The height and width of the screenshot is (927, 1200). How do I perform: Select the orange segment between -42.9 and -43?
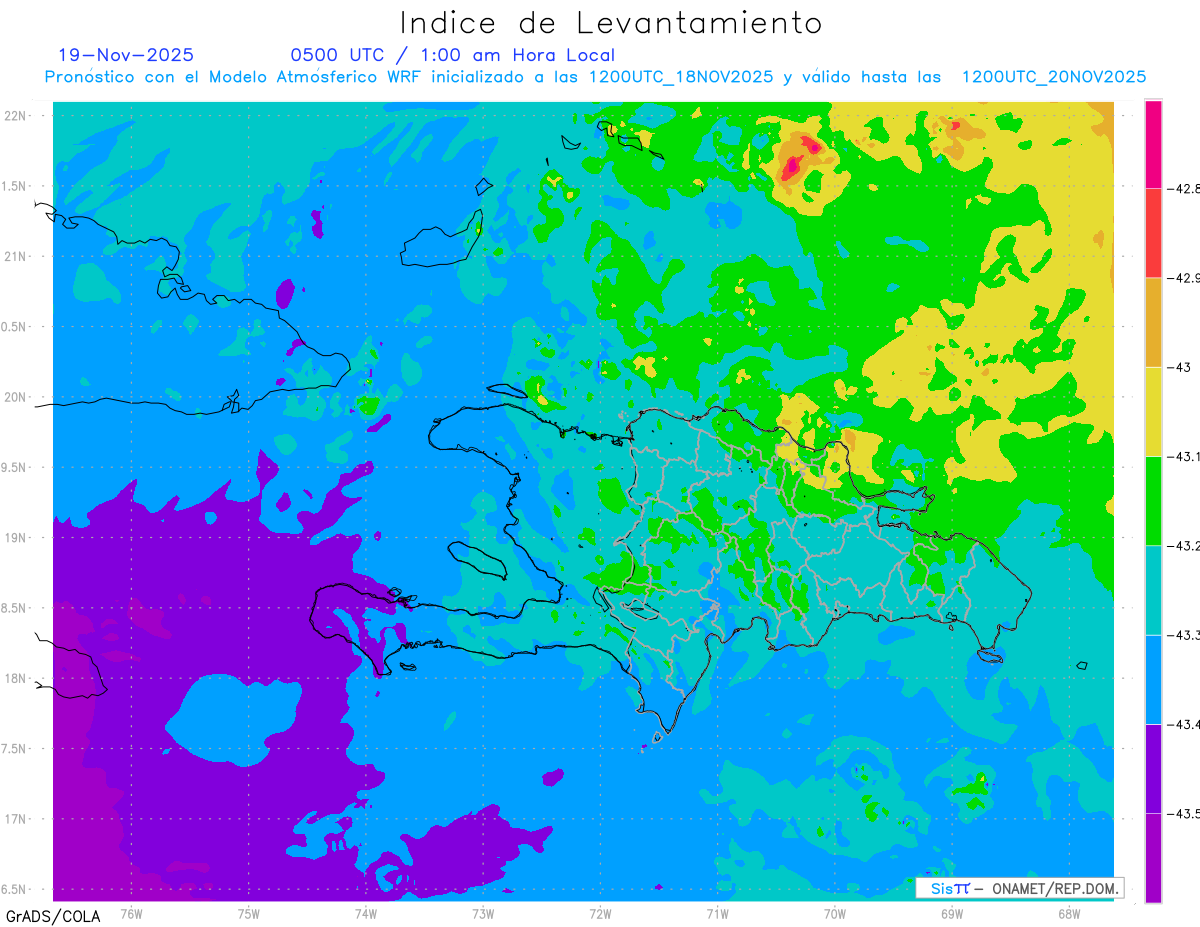(1153, 322)
